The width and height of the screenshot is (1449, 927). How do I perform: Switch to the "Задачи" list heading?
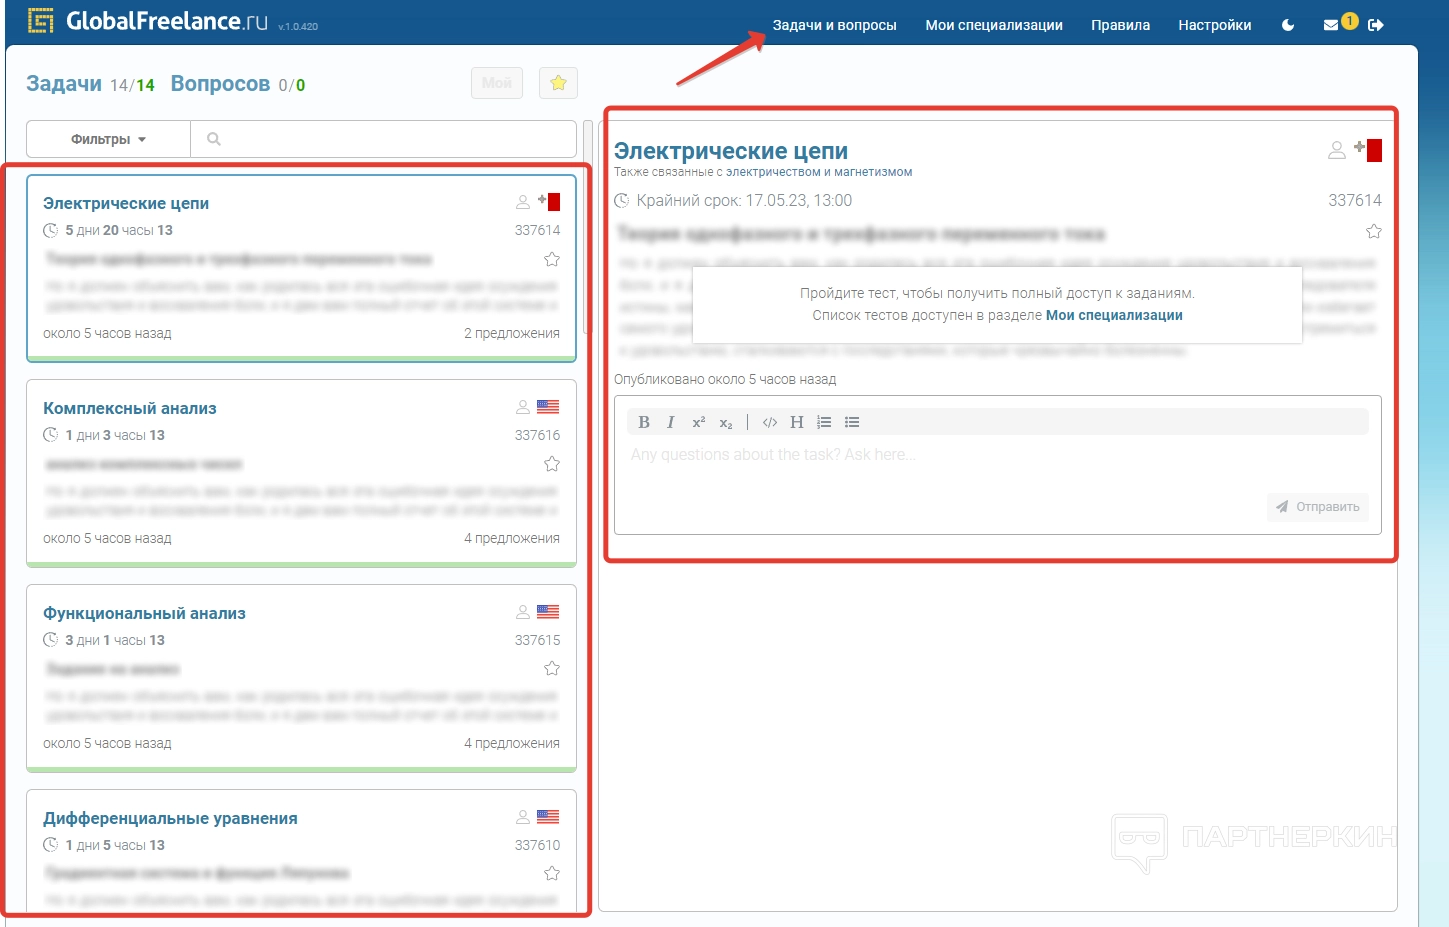[x=64, y=84]
